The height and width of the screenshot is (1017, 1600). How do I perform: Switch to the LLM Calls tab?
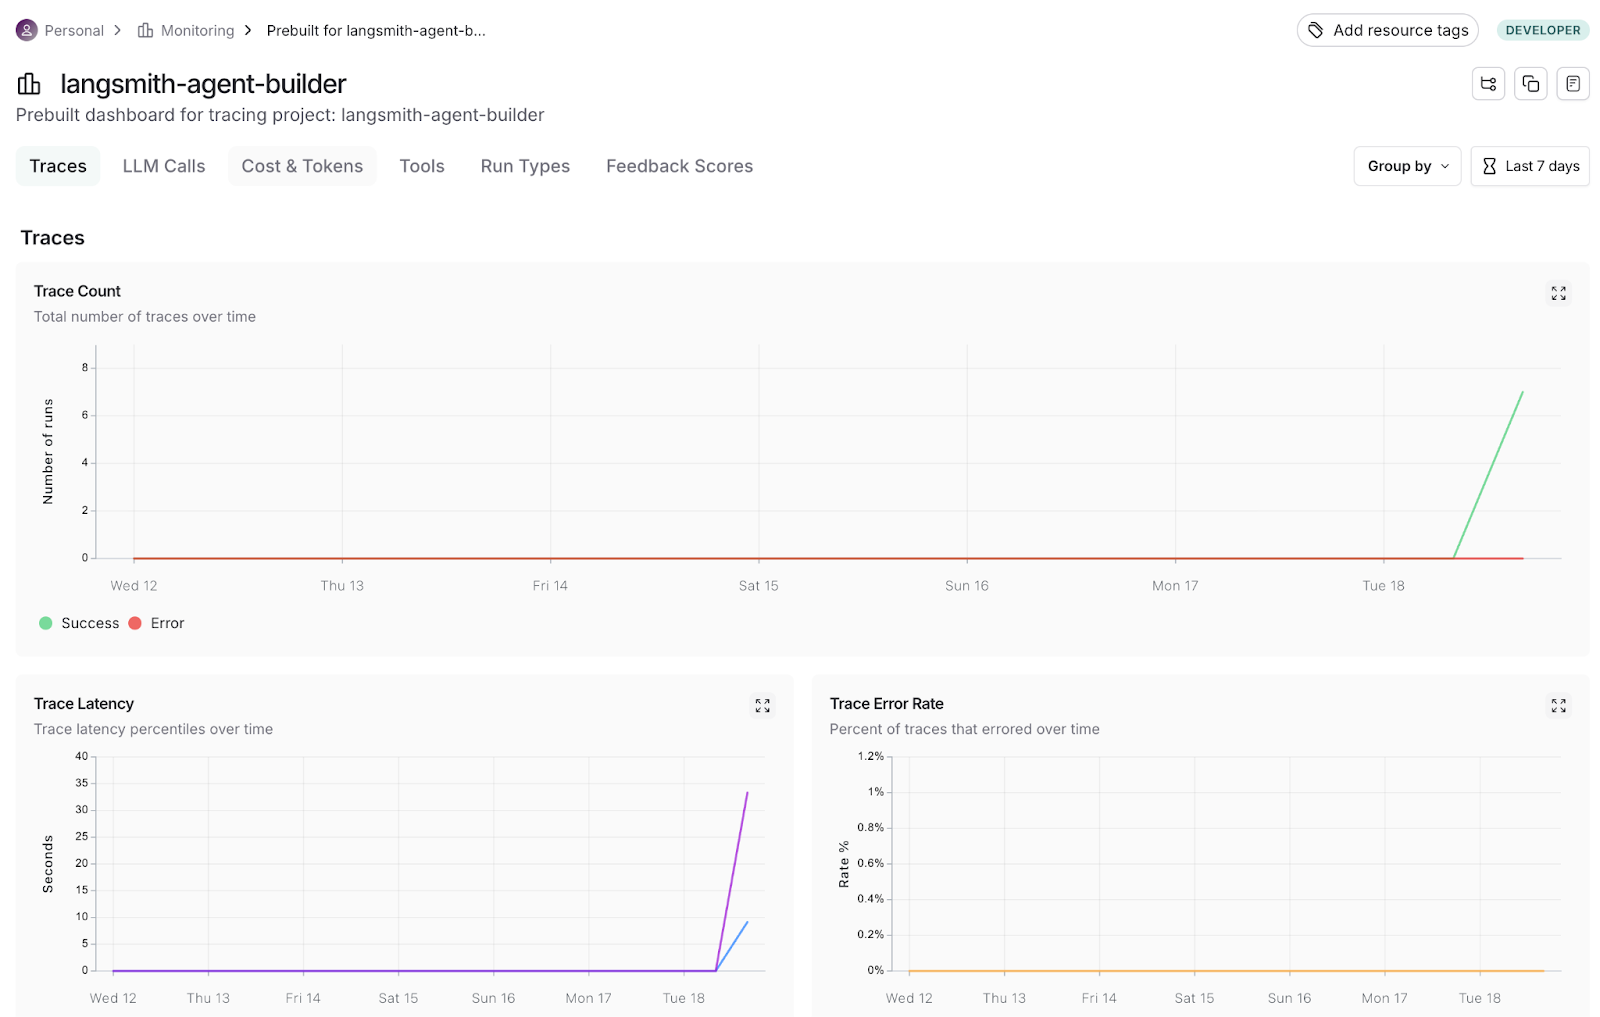coord(164,166)
